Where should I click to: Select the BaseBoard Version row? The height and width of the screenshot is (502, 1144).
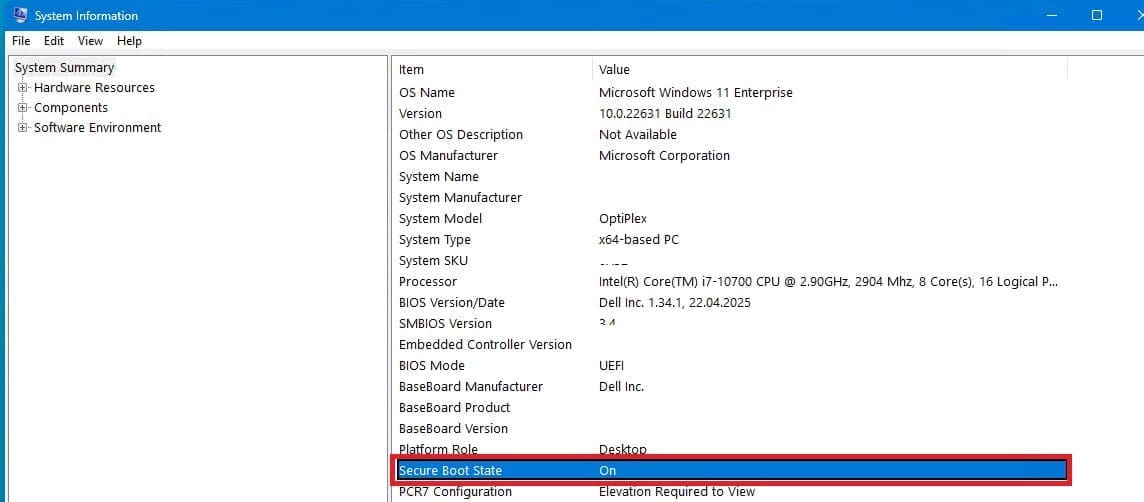pos(730,429)
